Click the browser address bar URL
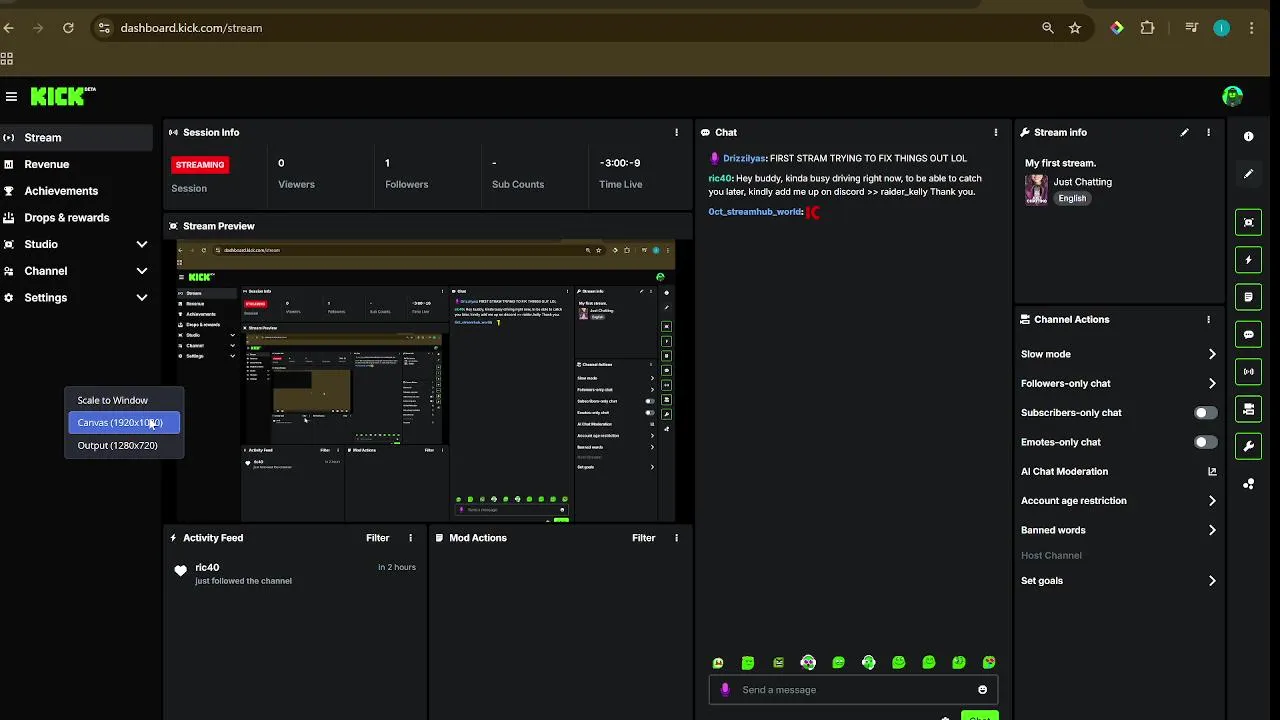Viewport: 1280px width, 720px height. coord(191,28)
